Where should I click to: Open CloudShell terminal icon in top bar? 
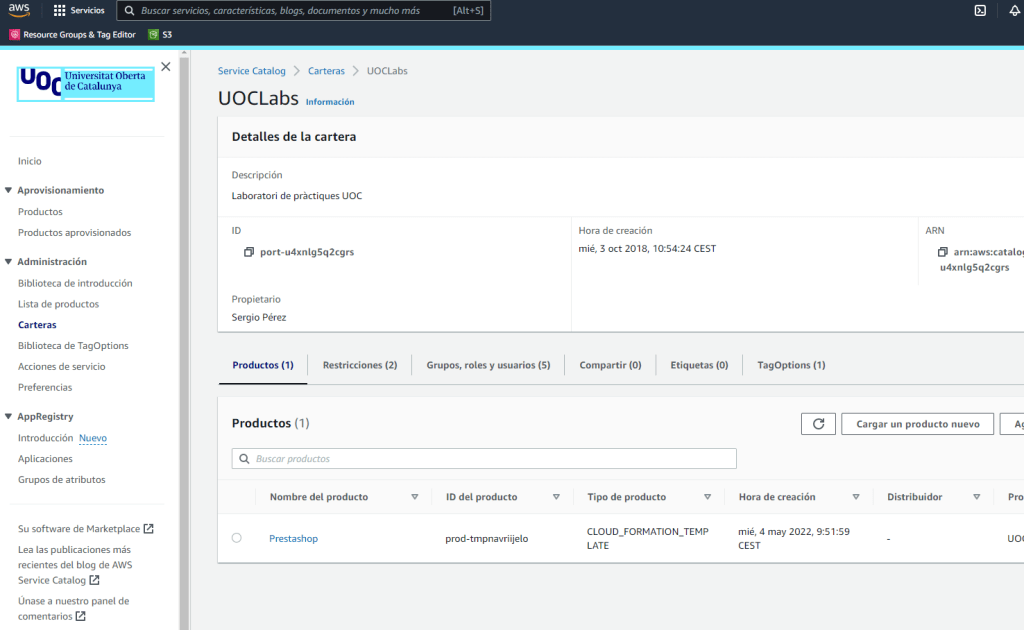980,10
